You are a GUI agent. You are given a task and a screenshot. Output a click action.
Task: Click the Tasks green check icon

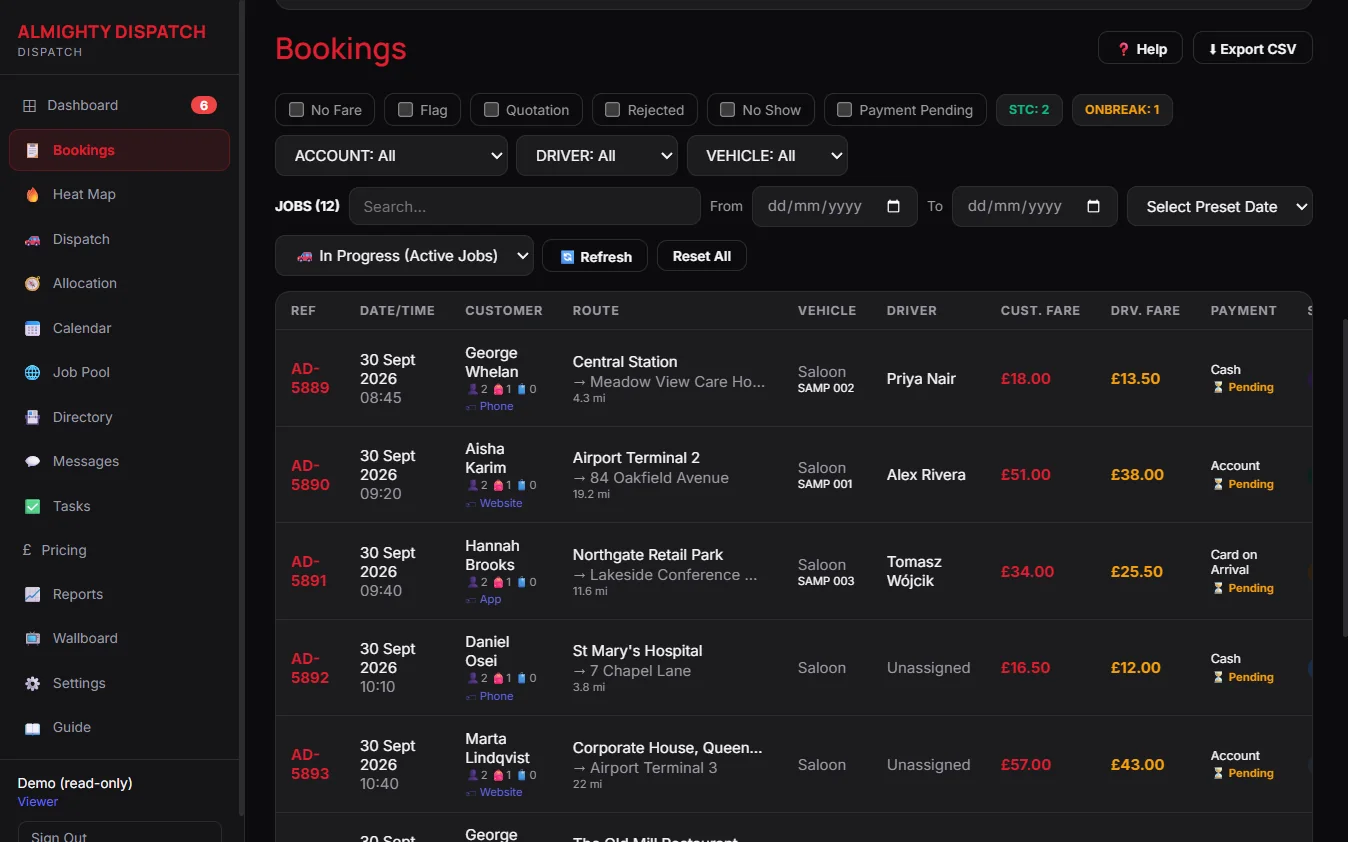33,506
